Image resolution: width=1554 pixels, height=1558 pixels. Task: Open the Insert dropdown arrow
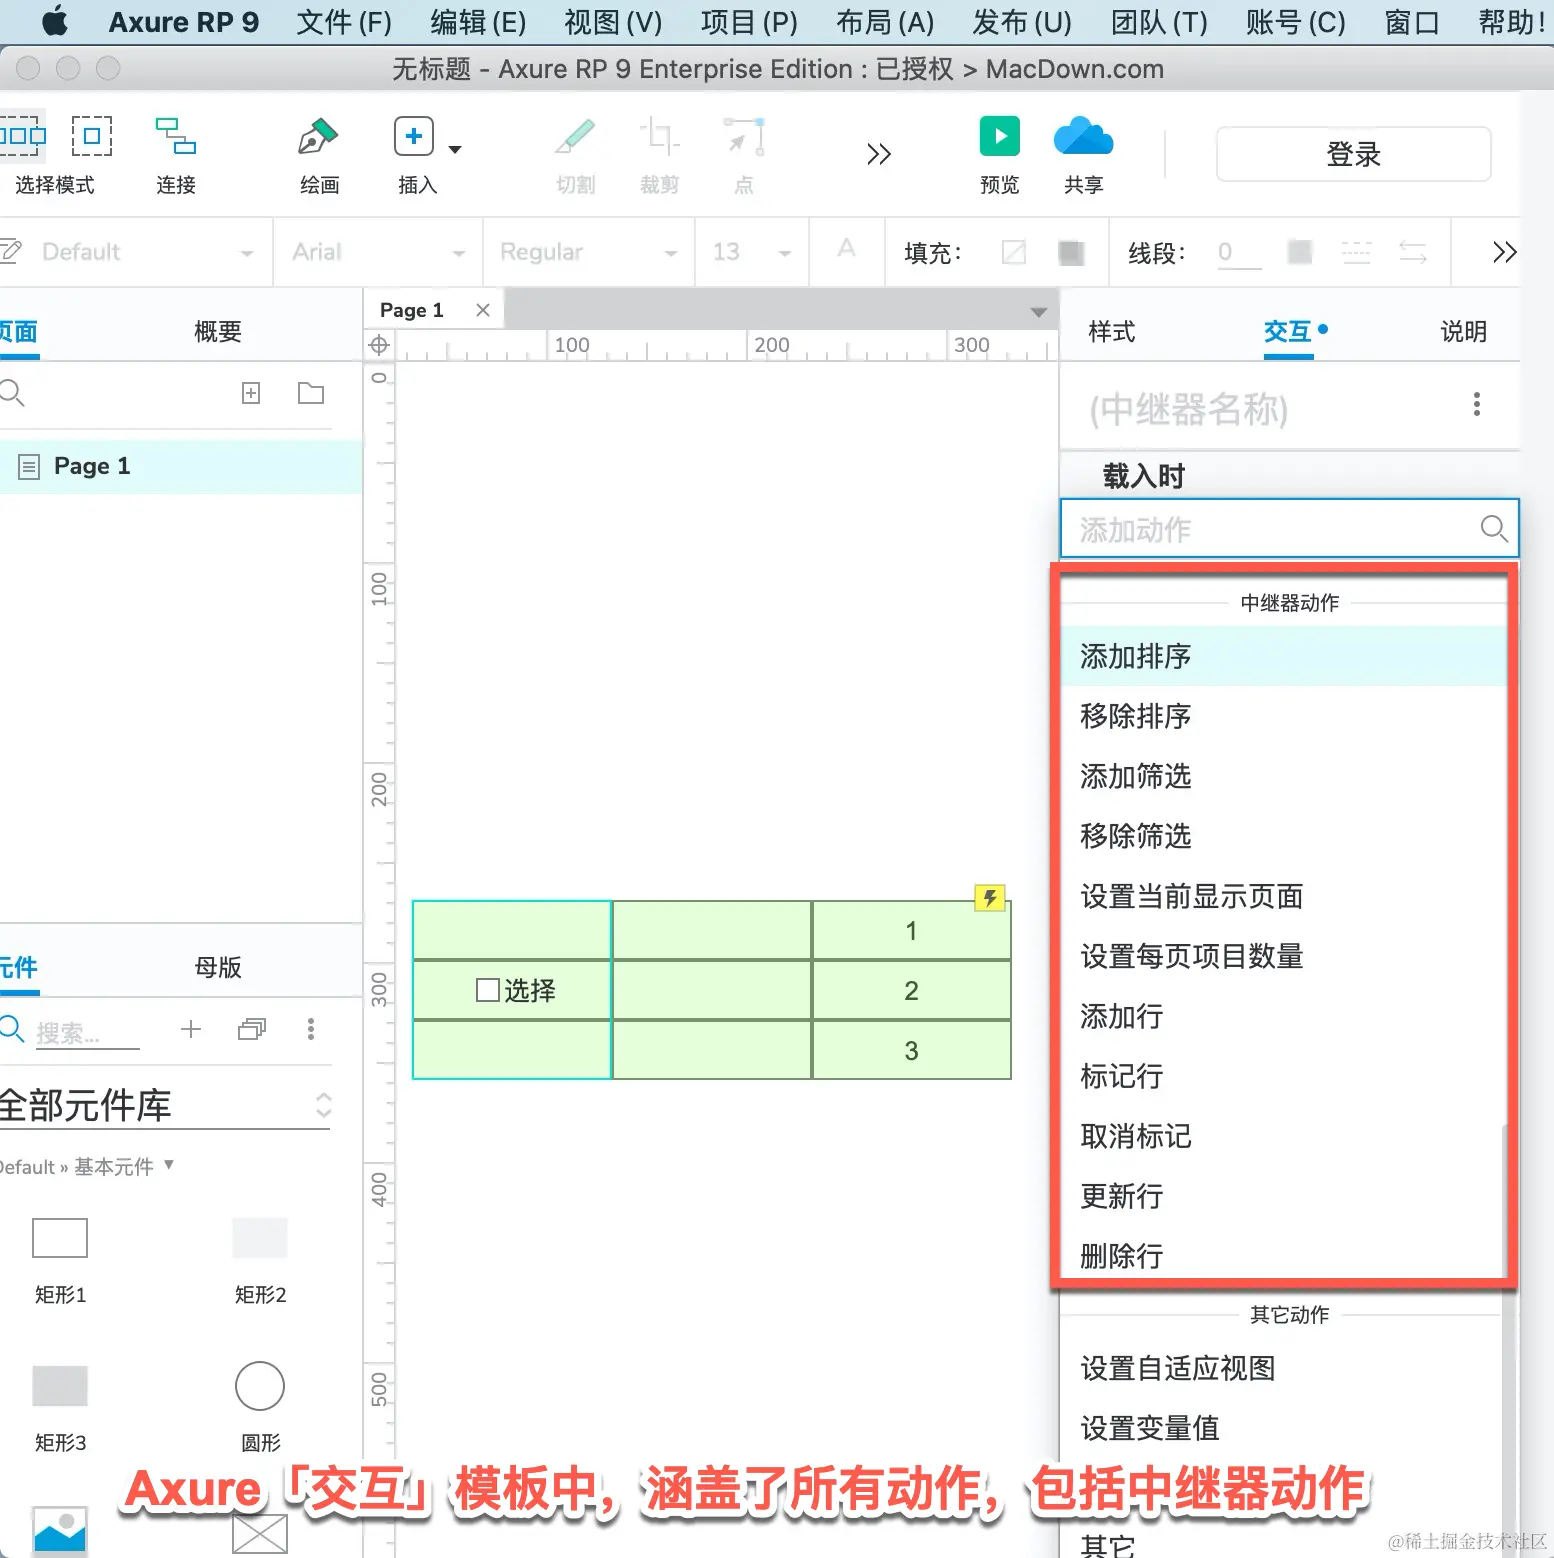point(455,150)
